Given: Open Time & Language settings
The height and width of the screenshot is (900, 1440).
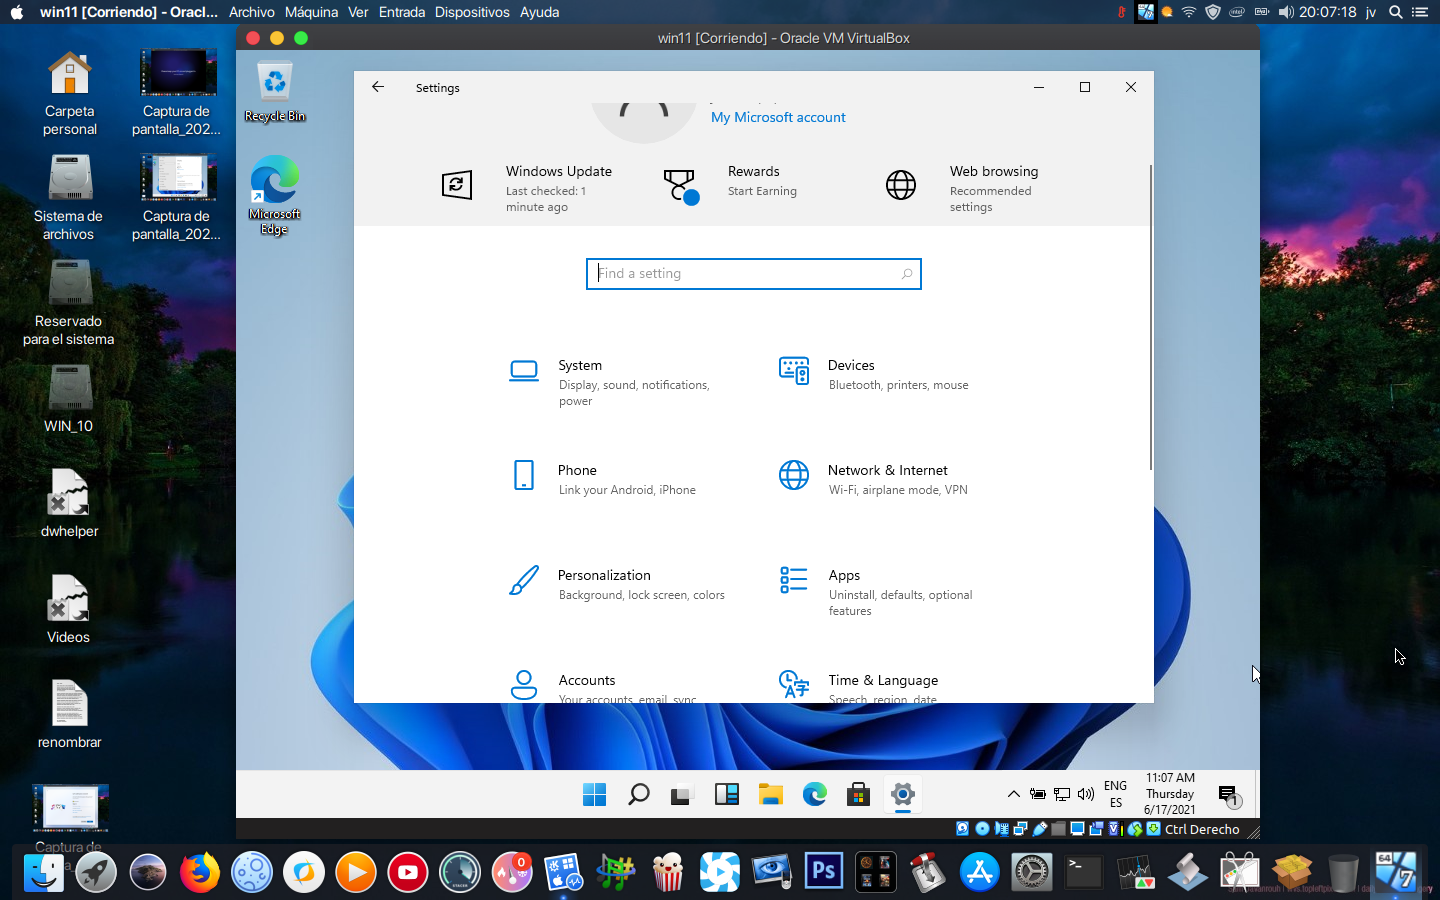Looking at the screenshot, I should (x=860, y=687).
